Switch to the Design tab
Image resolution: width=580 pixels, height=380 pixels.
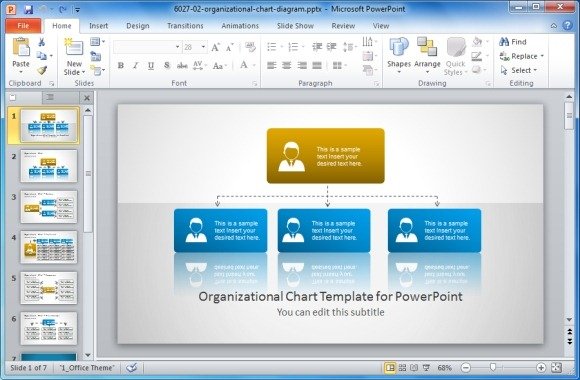tap(138, 26)
